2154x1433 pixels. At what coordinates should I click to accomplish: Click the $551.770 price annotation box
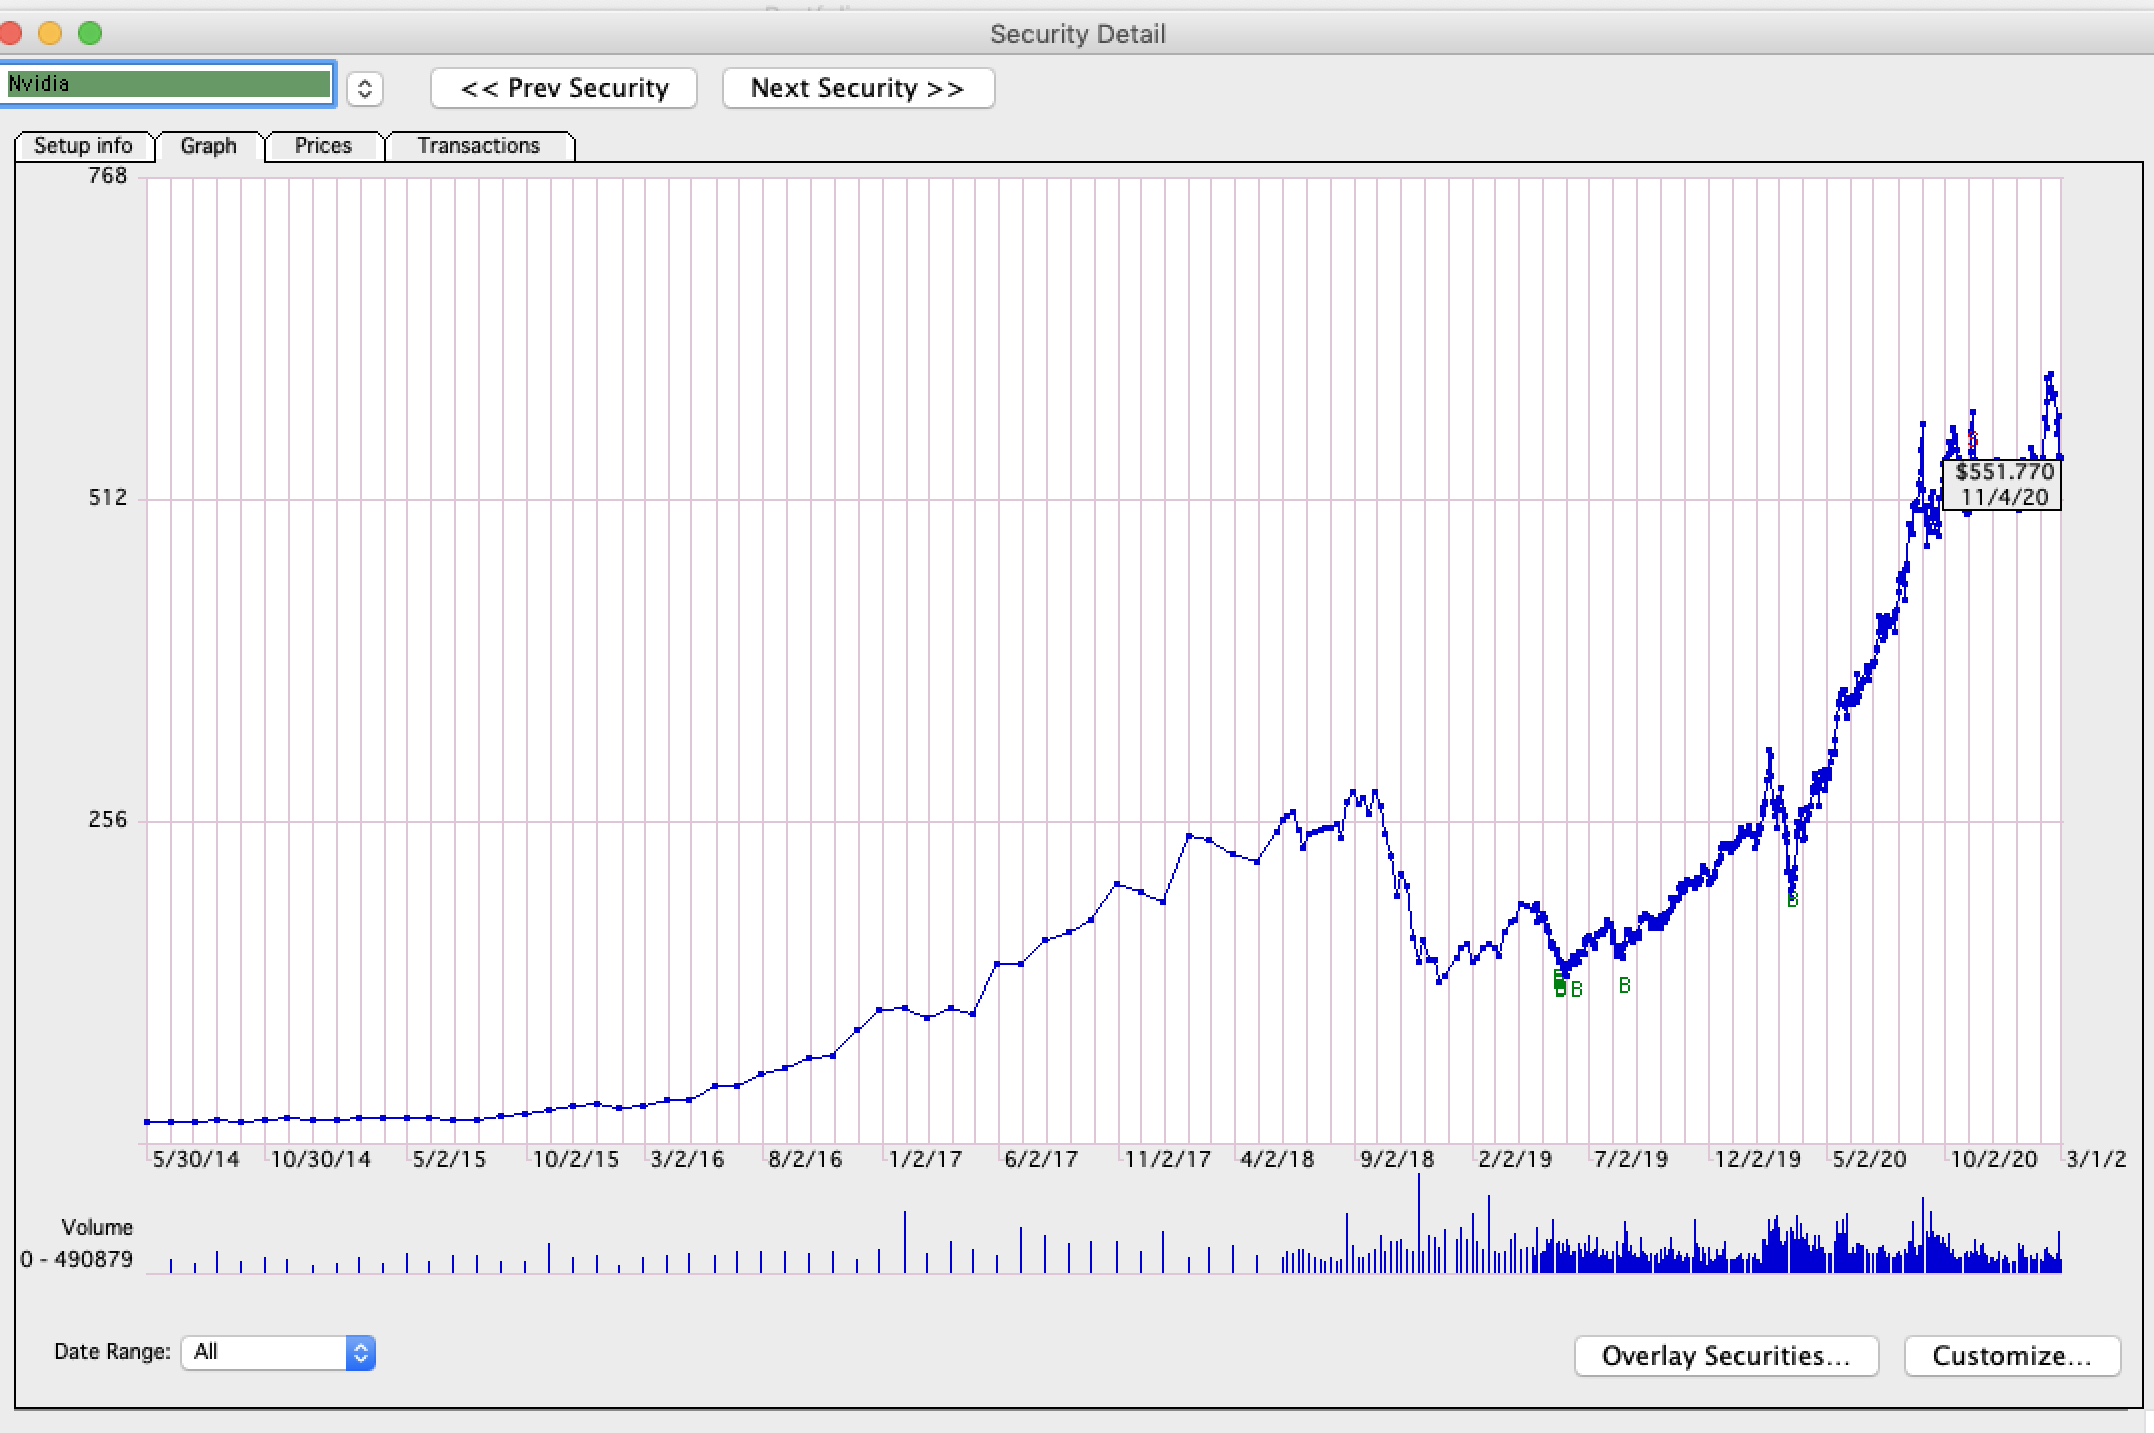point(2000,485)
